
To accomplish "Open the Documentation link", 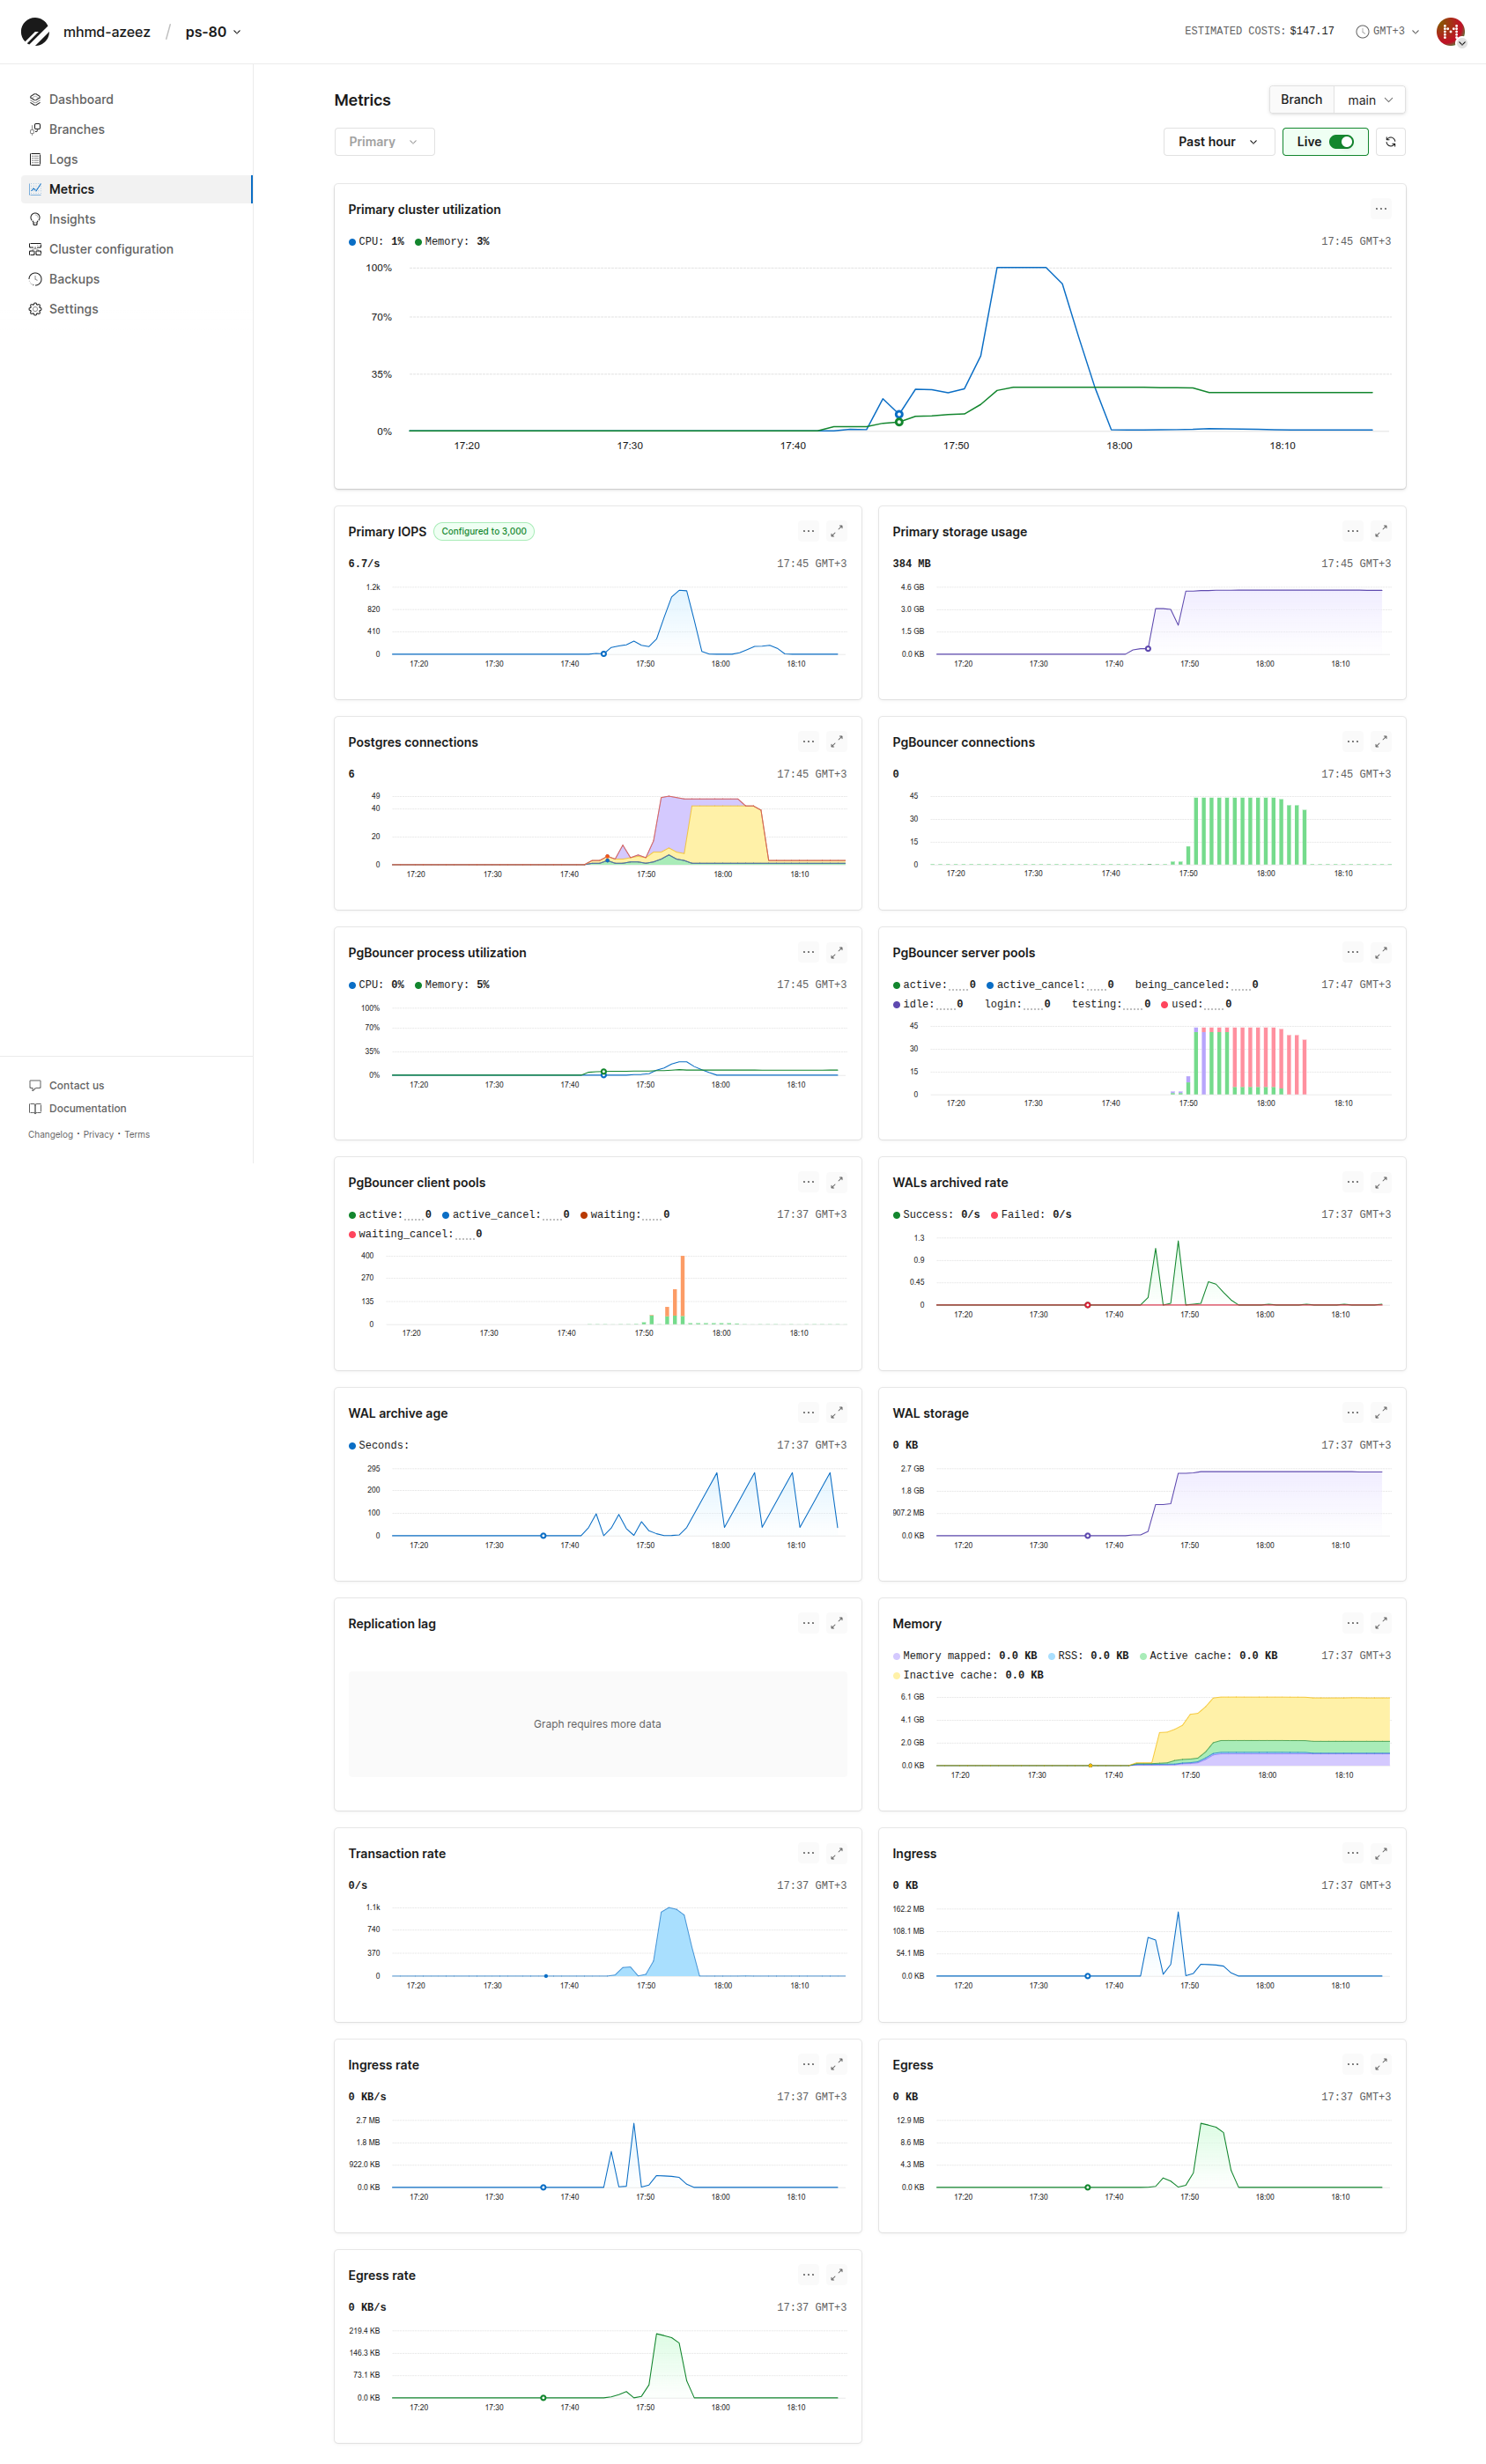I will point(87,1108).
